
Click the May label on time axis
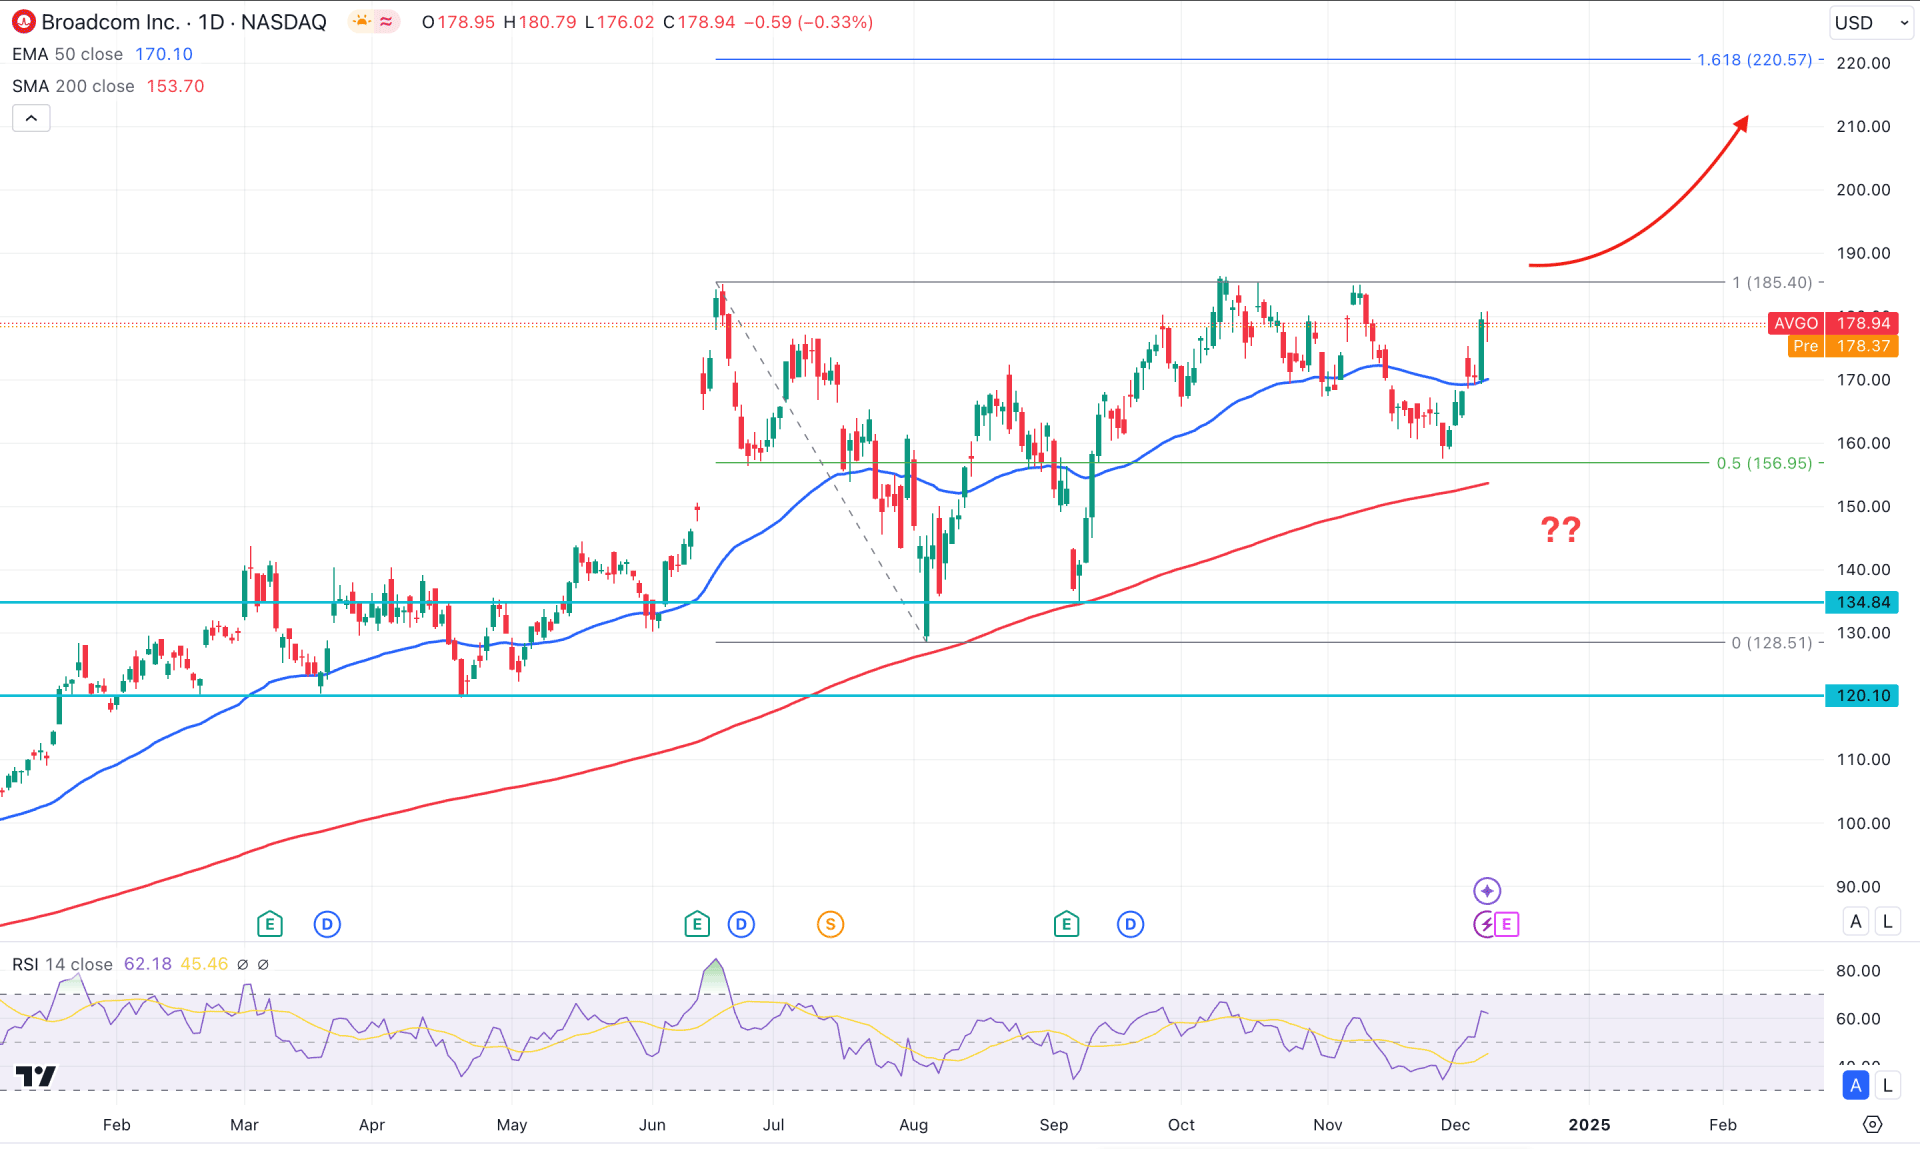point(512,1125)
